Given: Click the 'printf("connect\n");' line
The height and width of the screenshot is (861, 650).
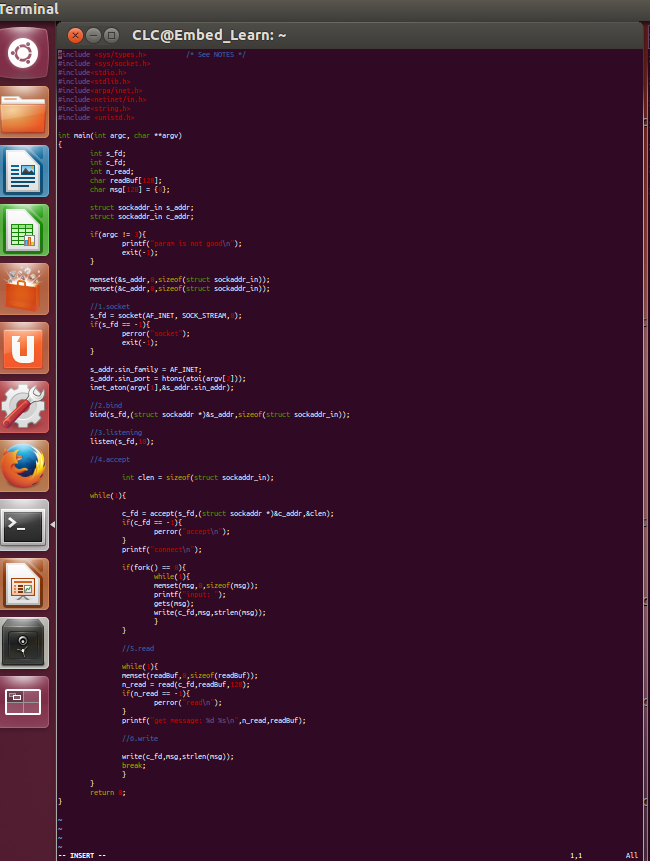Looking at the screenshot, I should (x=161, y=550).
